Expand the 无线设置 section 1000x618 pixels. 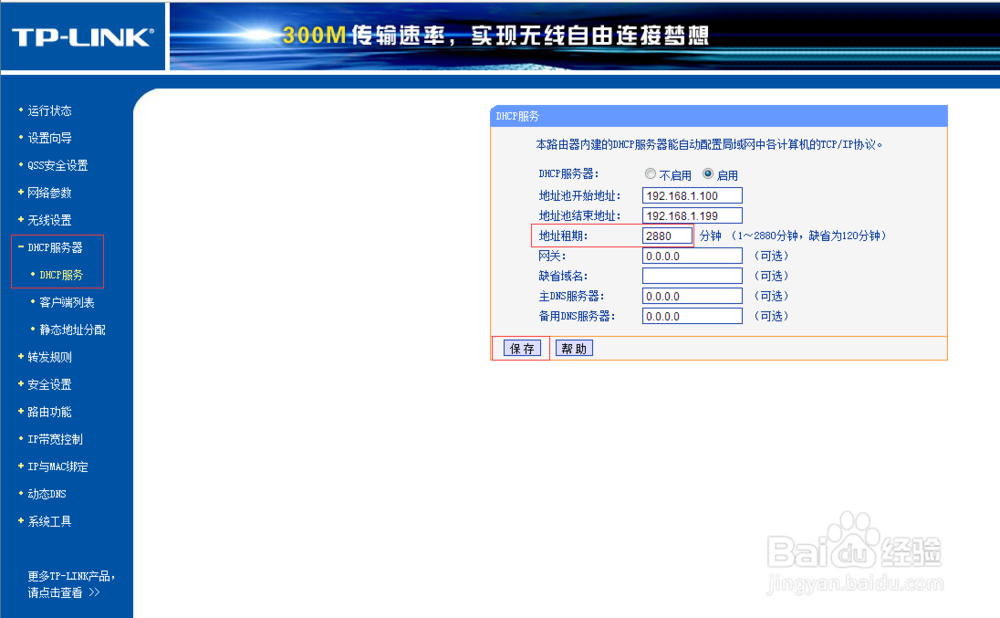point(47,219)
